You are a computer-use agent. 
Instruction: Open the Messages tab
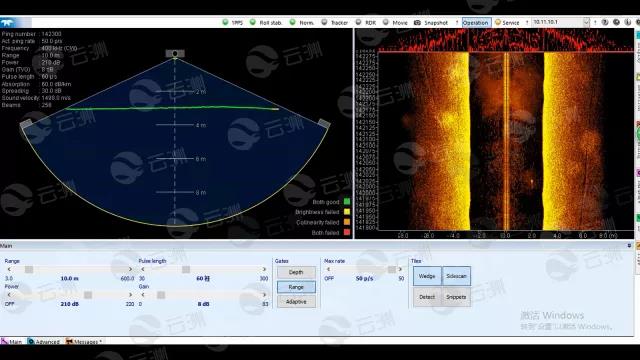[x=84, y=342]
